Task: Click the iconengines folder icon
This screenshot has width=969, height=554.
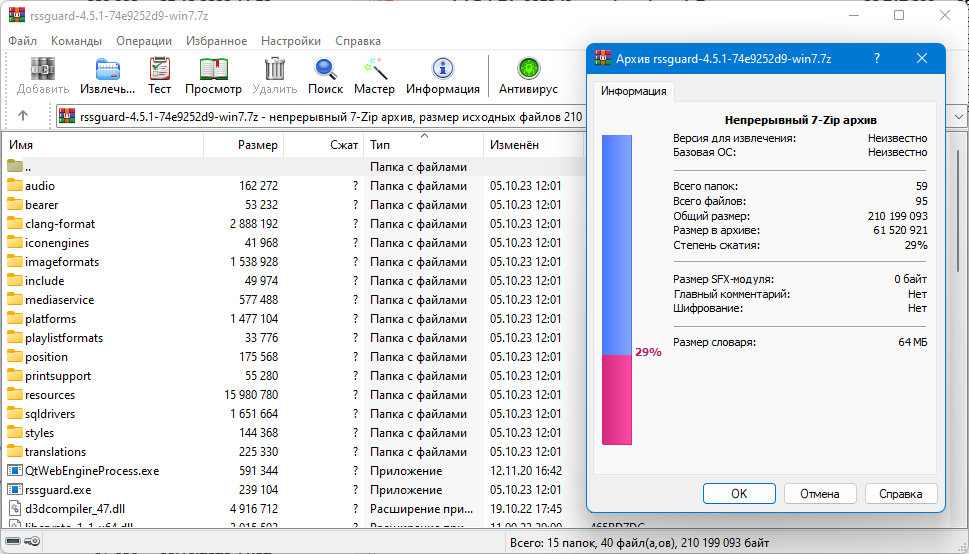Action: [x=15, y=242]
